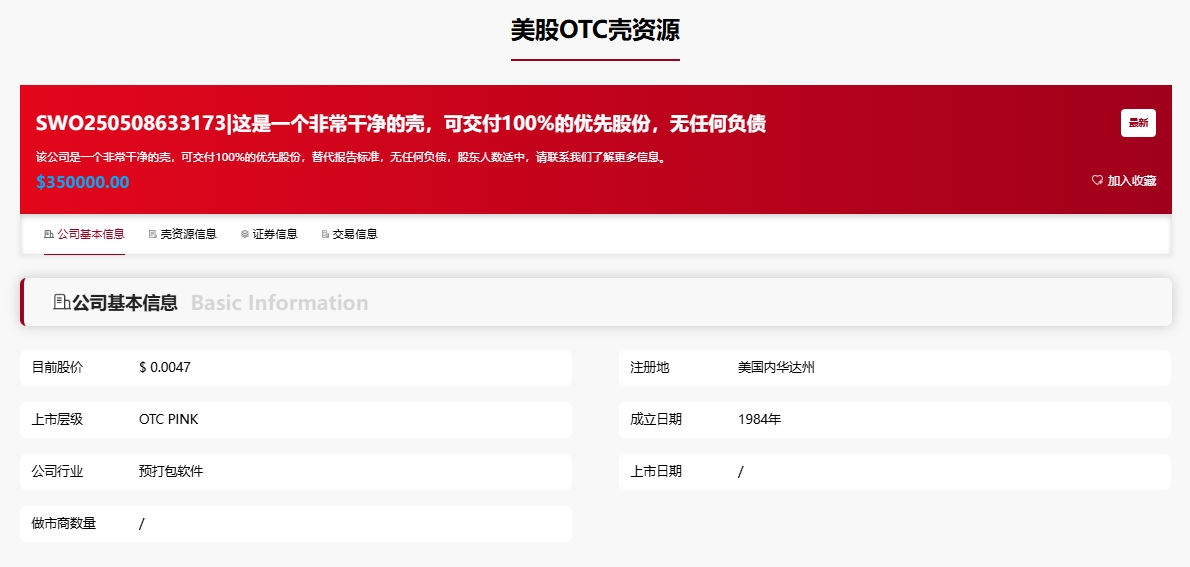Viewport: 1190px width, 567px height.
Task: Click the 上市日期 row
Action: (x=894, y=472)
